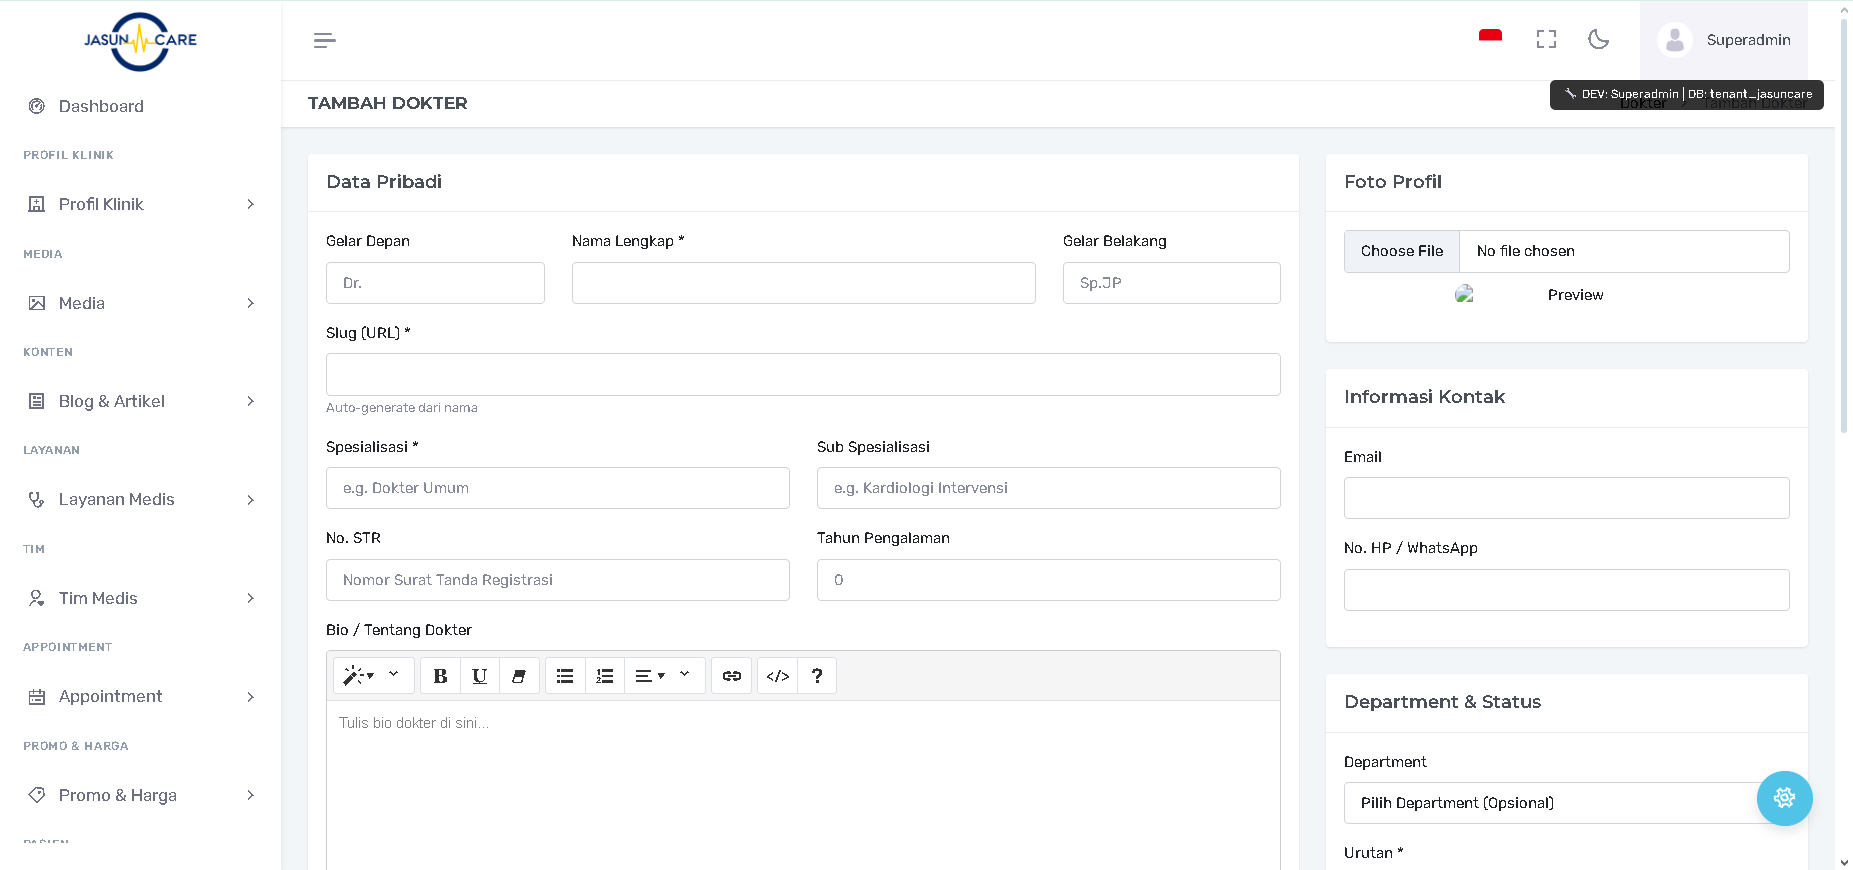Insert ordered numbered list in editor
The height and width of the screenshot is (870, 1853).
click(x=605, y=676)
